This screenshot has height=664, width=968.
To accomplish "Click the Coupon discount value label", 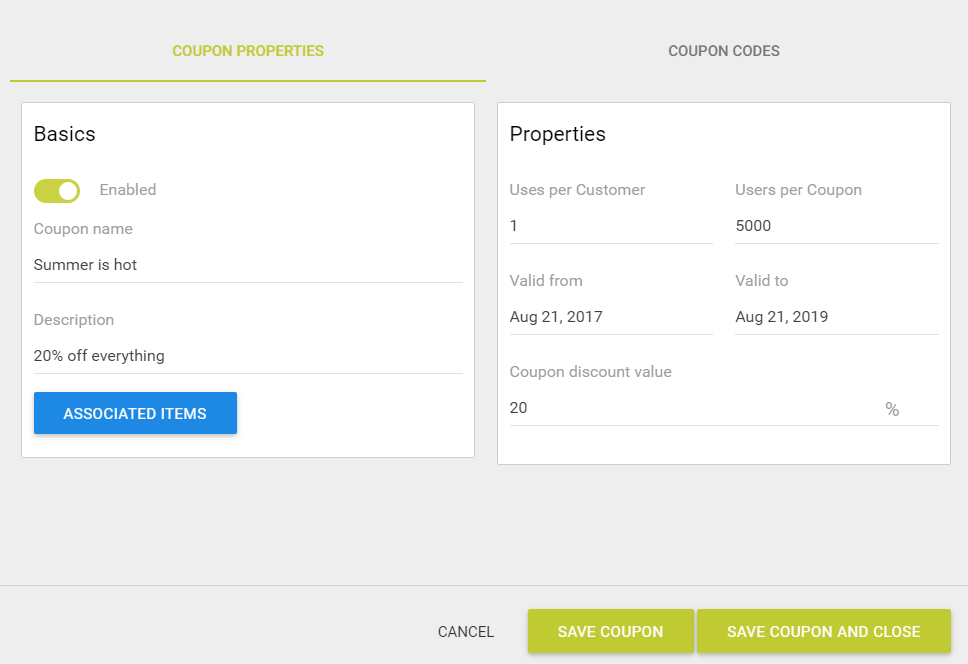I will (x=590, y=371).
